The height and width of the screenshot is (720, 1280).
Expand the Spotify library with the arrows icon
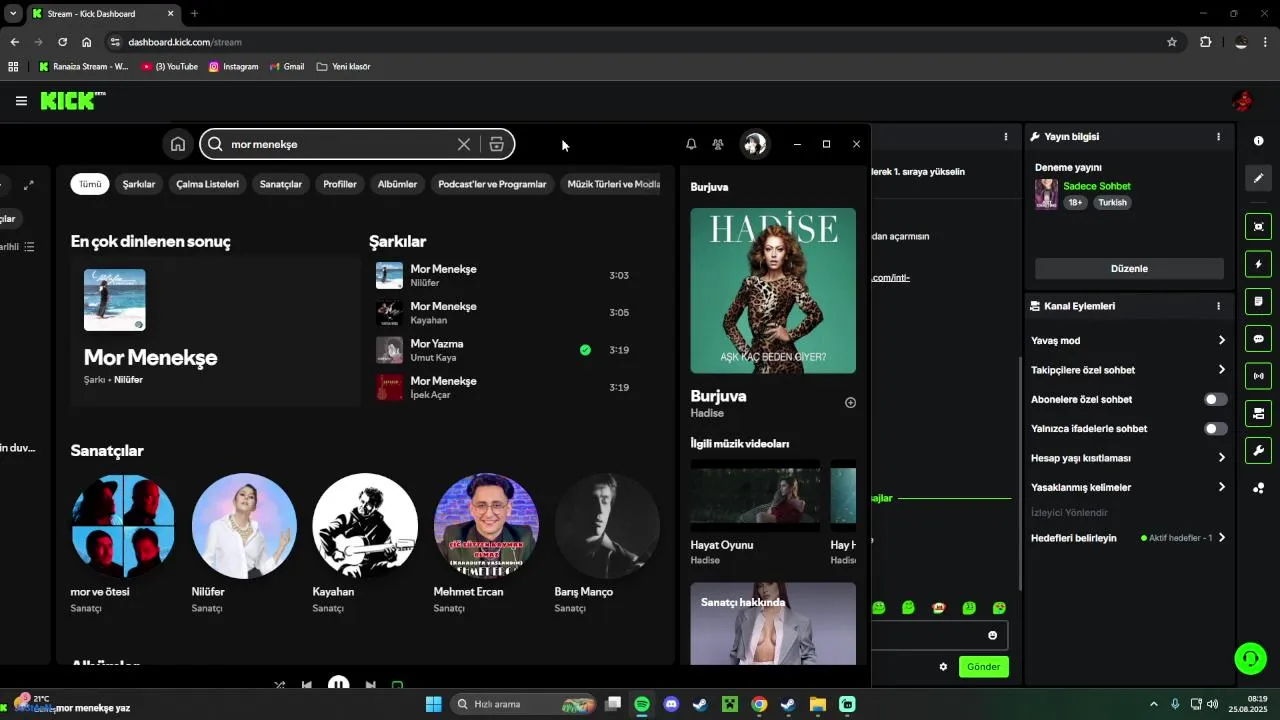[x=29, y=185]
